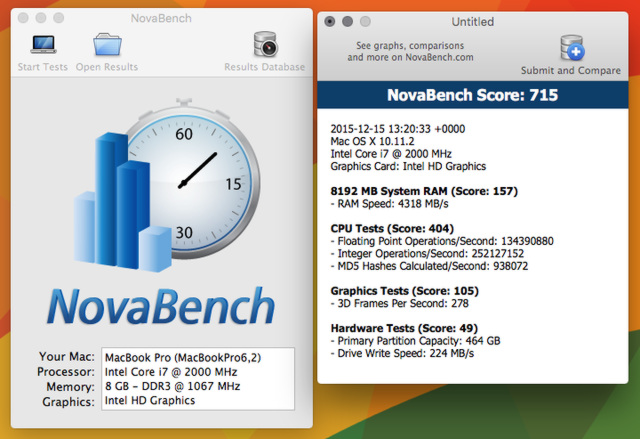The width and height of the screenshot is (640, 439).
Task: Click Hardware Tests (Score: 49) heading
Action: (404, 328)
